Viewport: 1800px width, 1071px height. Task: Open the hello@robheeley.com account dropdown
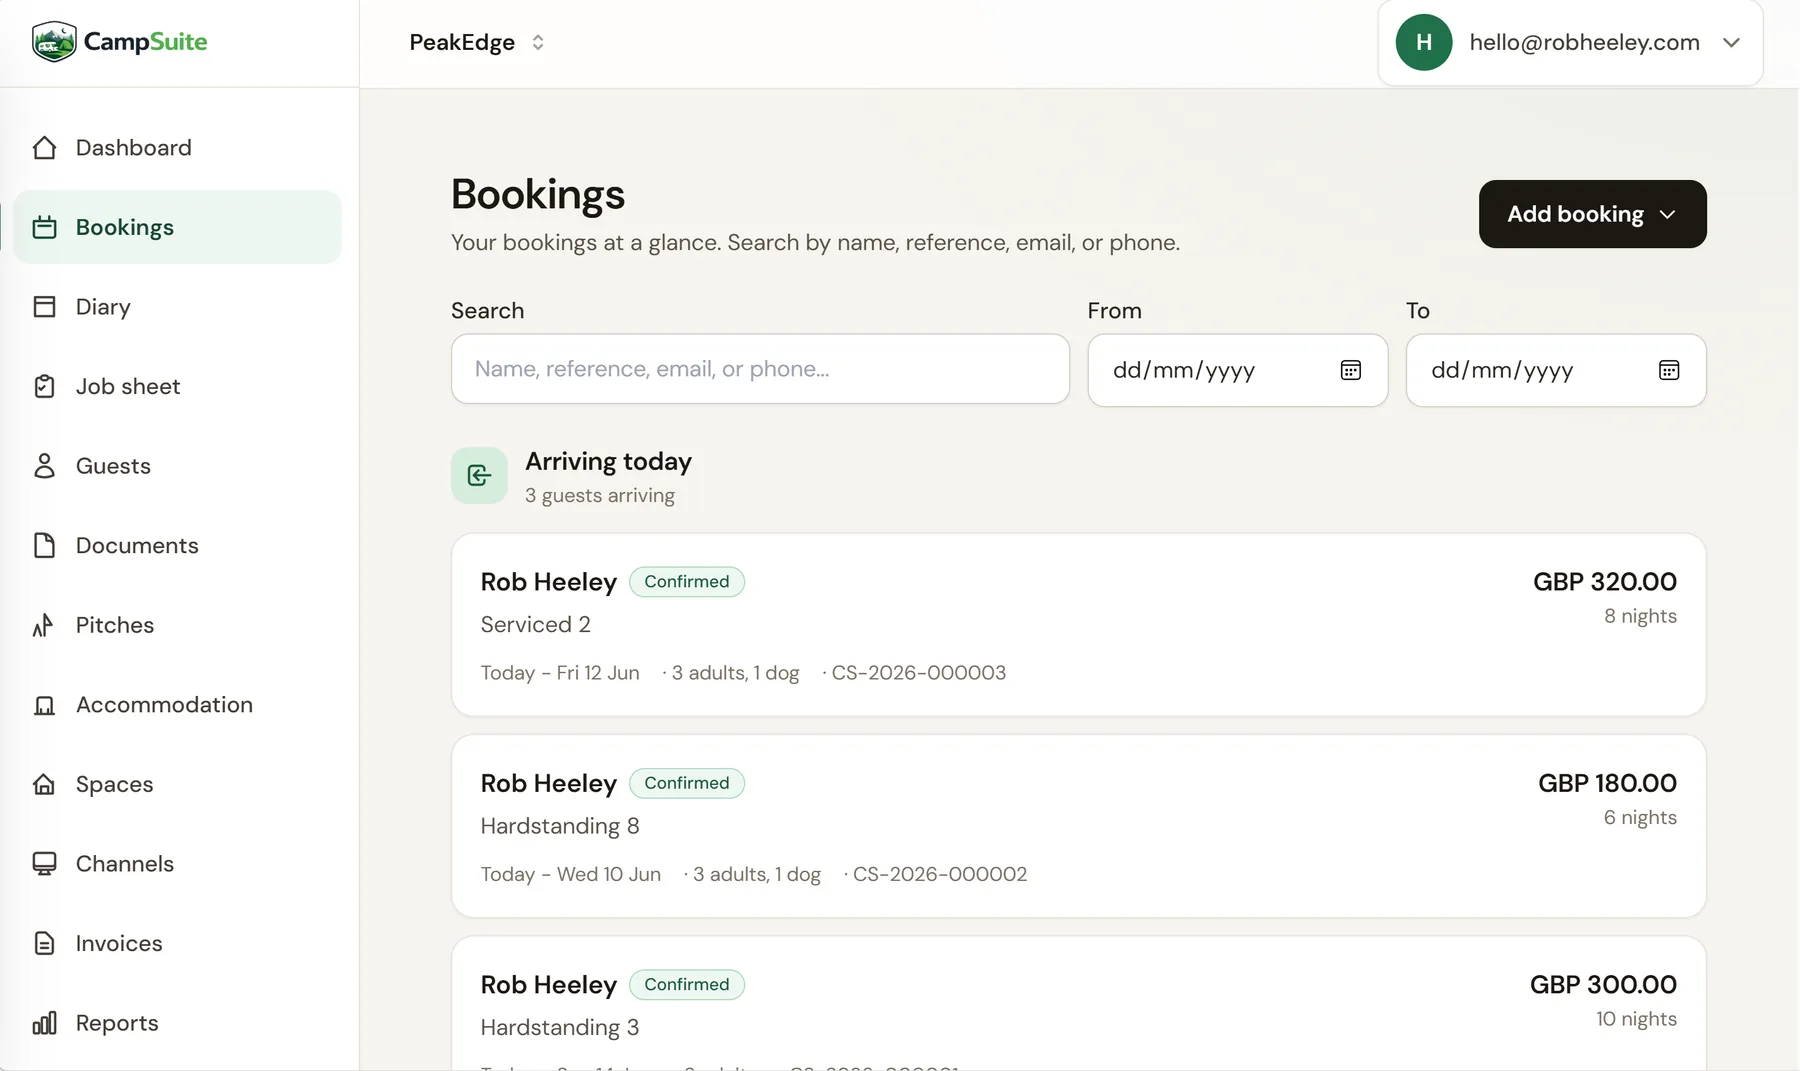tap(1570, 42)
